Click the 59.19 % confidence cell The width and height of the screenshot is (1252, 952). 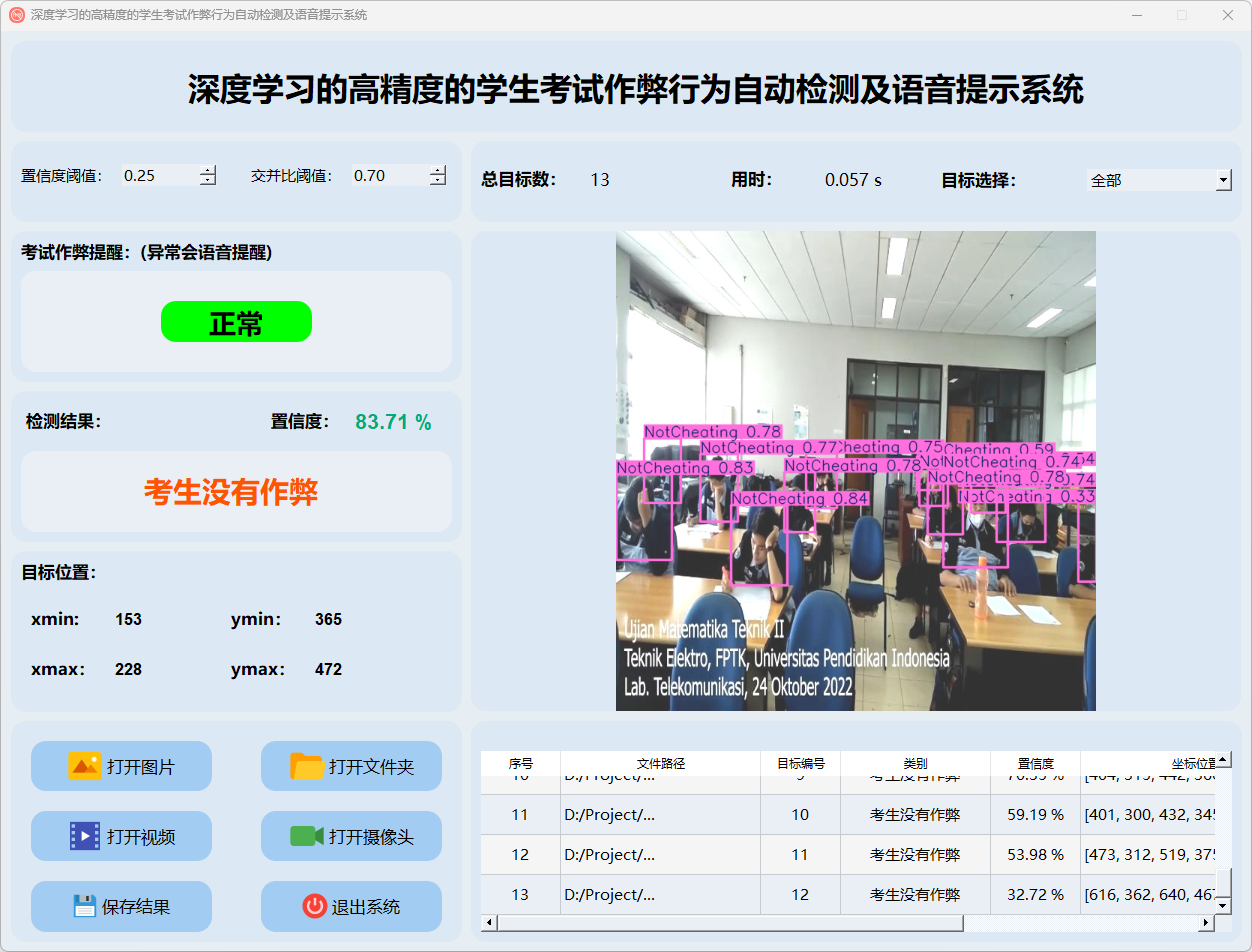click(1035, 815)
